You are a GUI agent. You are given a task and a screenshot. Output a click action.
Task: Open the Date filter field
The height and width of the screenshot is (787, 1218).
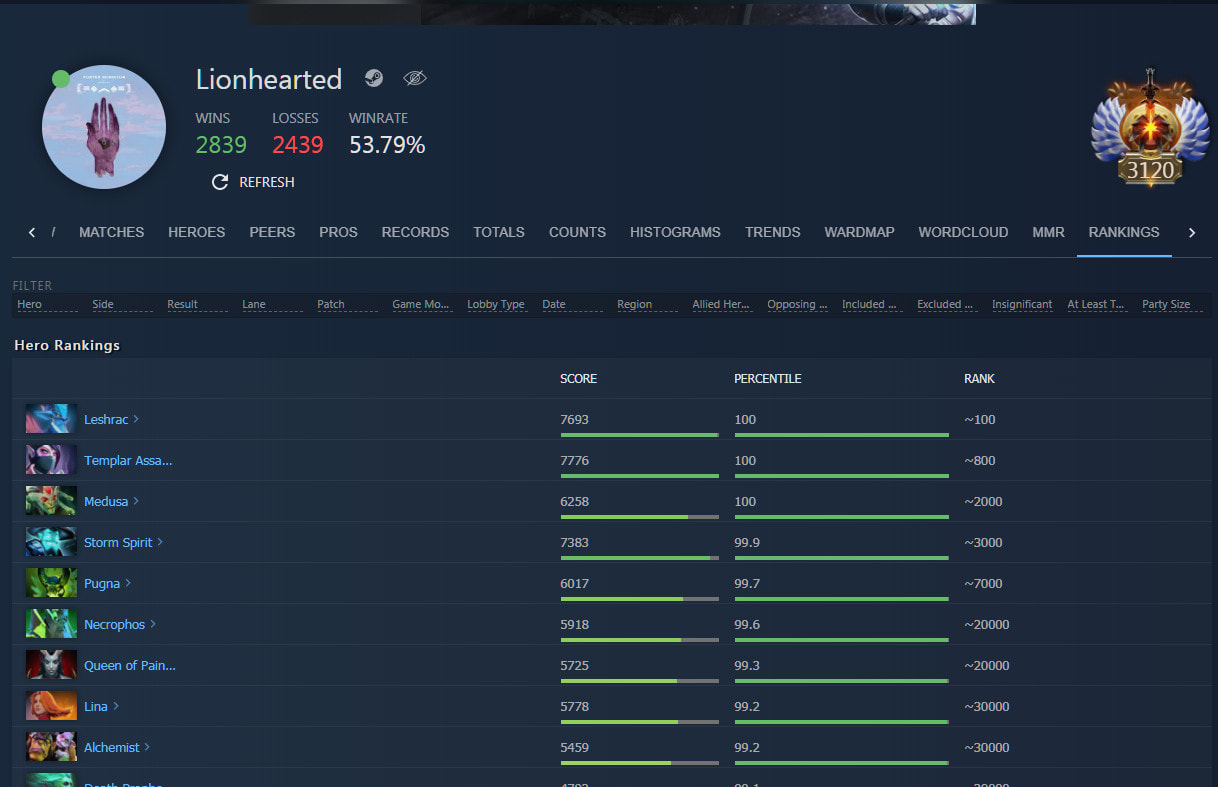pyautogui.click(x=573, y=304)
